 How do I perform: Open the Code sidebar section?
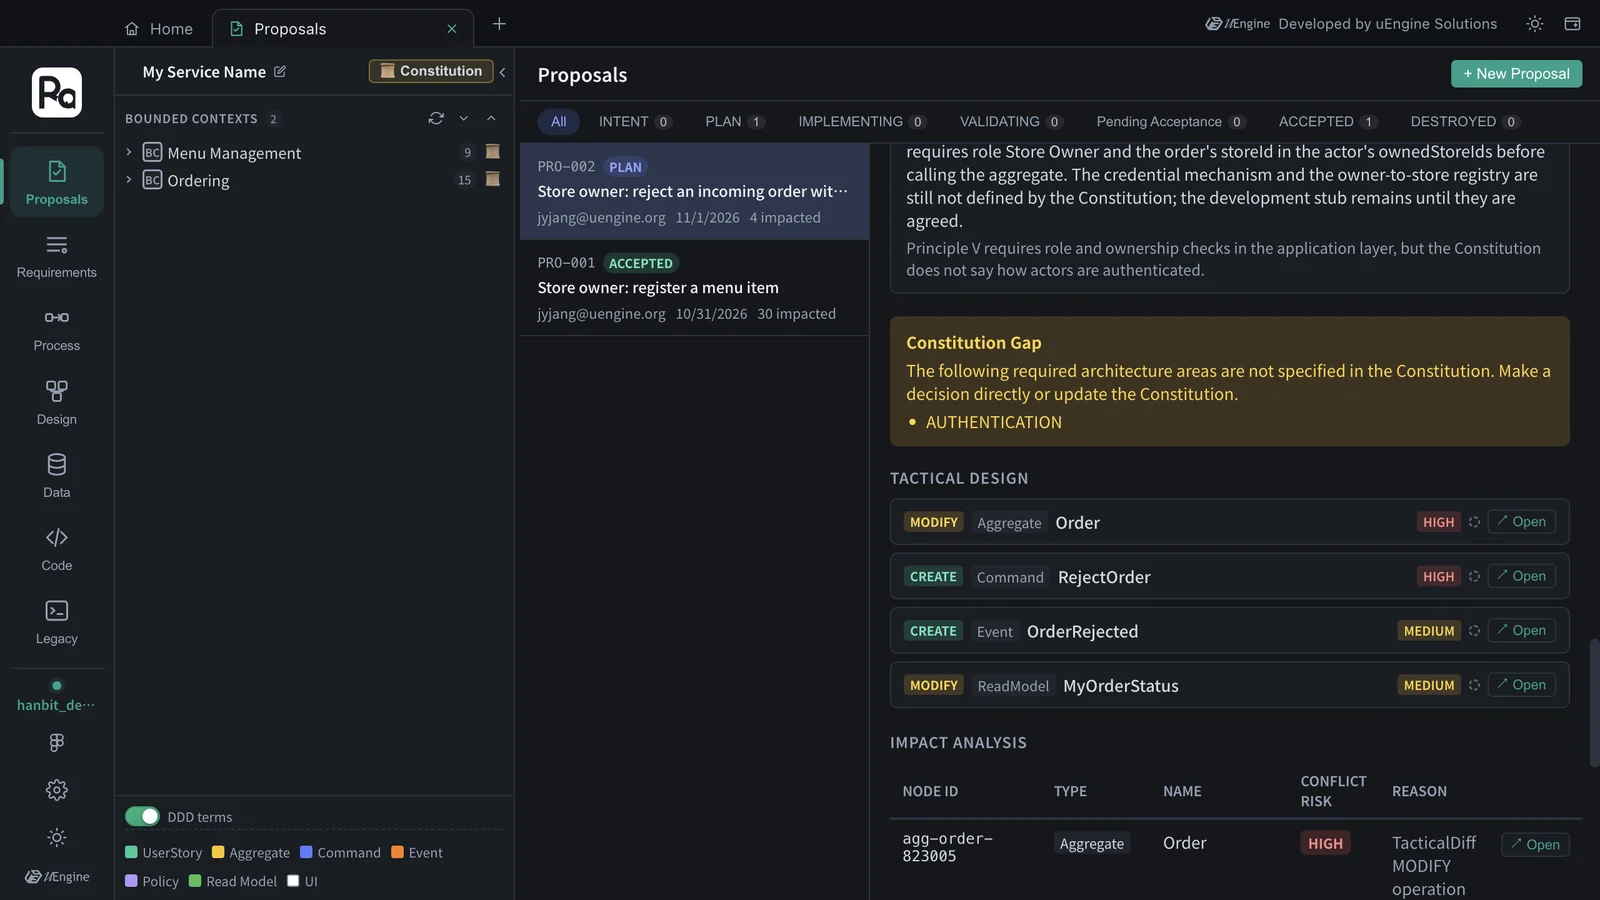pos(57,549)
